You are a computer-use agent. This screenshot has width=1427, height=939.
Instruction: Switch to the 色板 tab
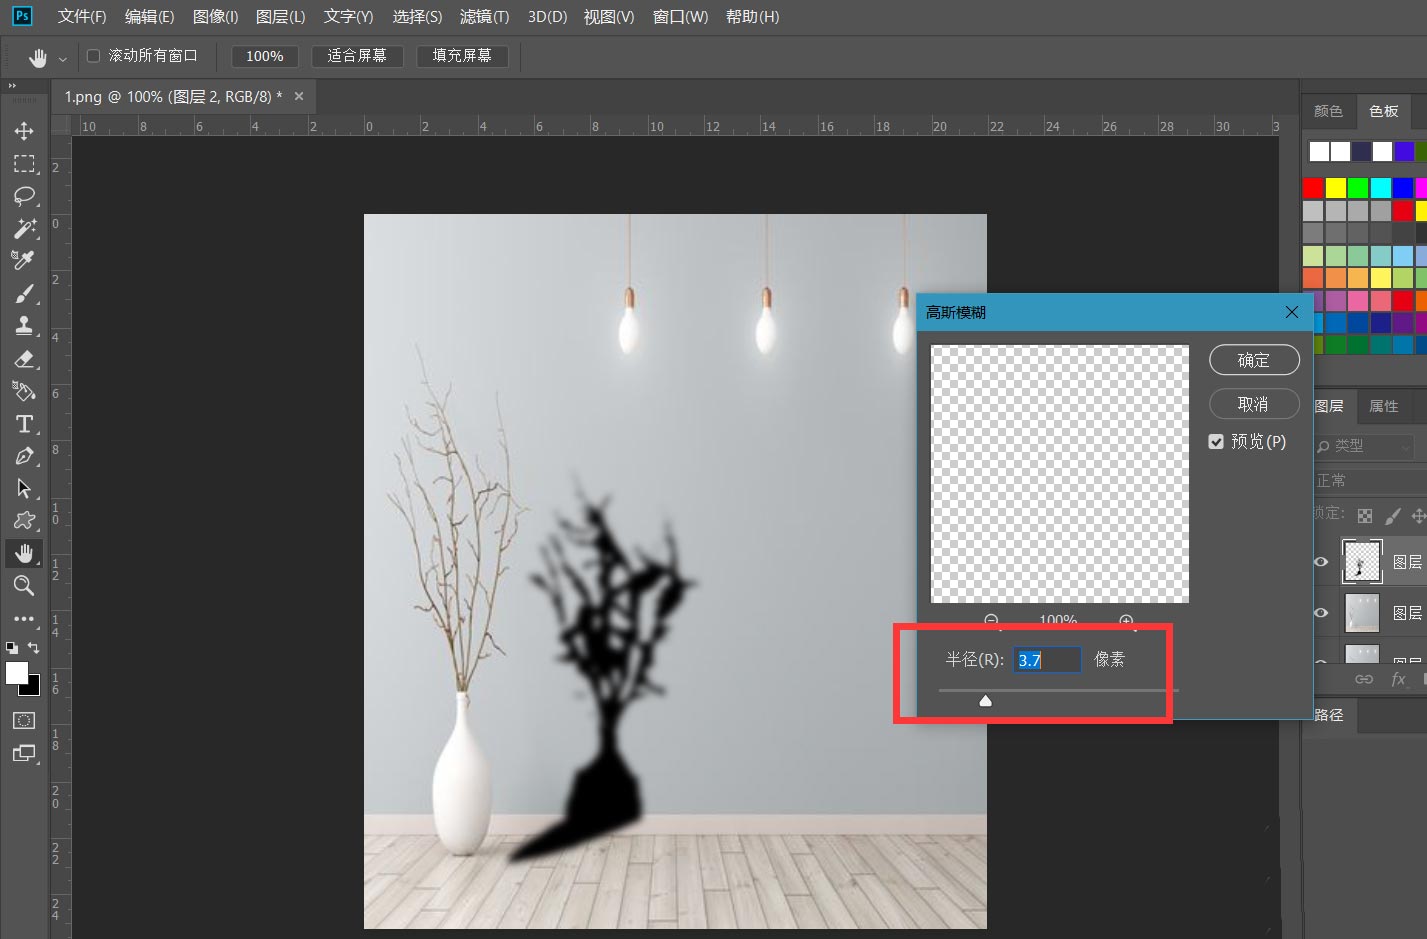[x=1383, y=111]
